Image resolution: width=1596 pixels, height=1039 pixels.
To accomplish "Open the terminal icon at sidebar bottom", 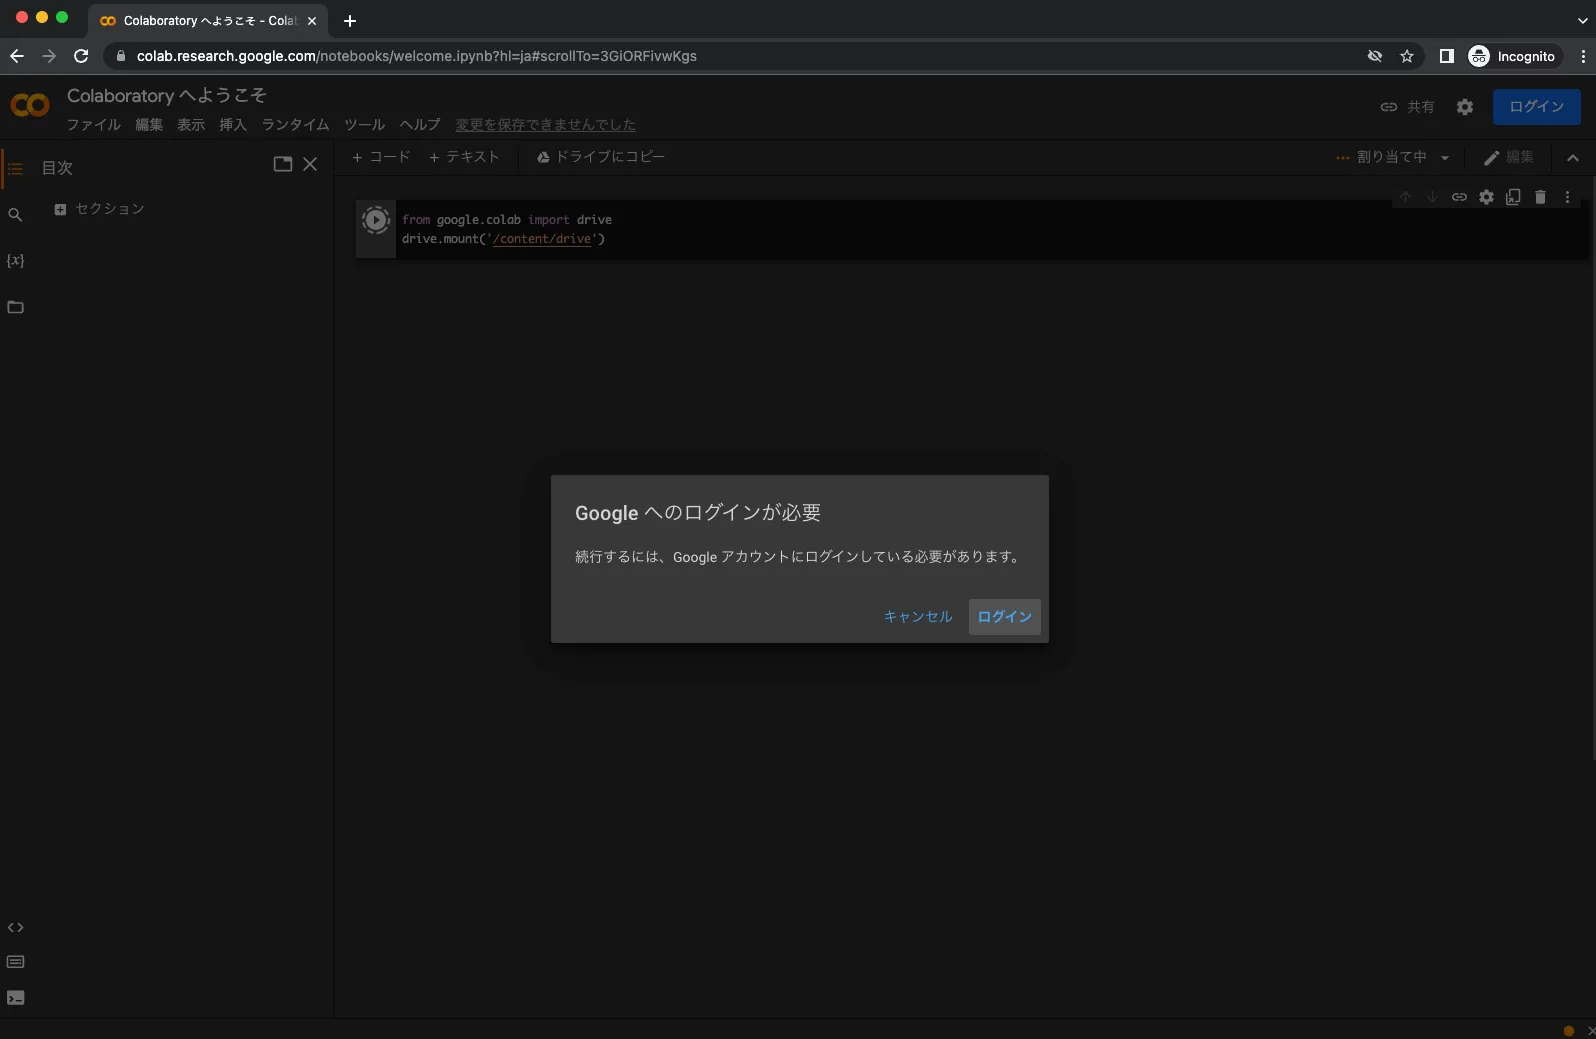I will [x=15, y=998].
